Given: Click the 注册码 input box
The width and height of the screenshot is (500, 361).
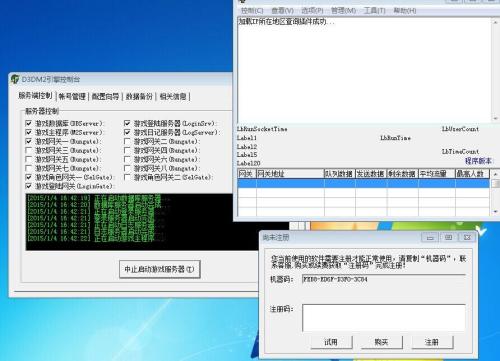Looking at the screenshot, I should [x=384, y=318].
